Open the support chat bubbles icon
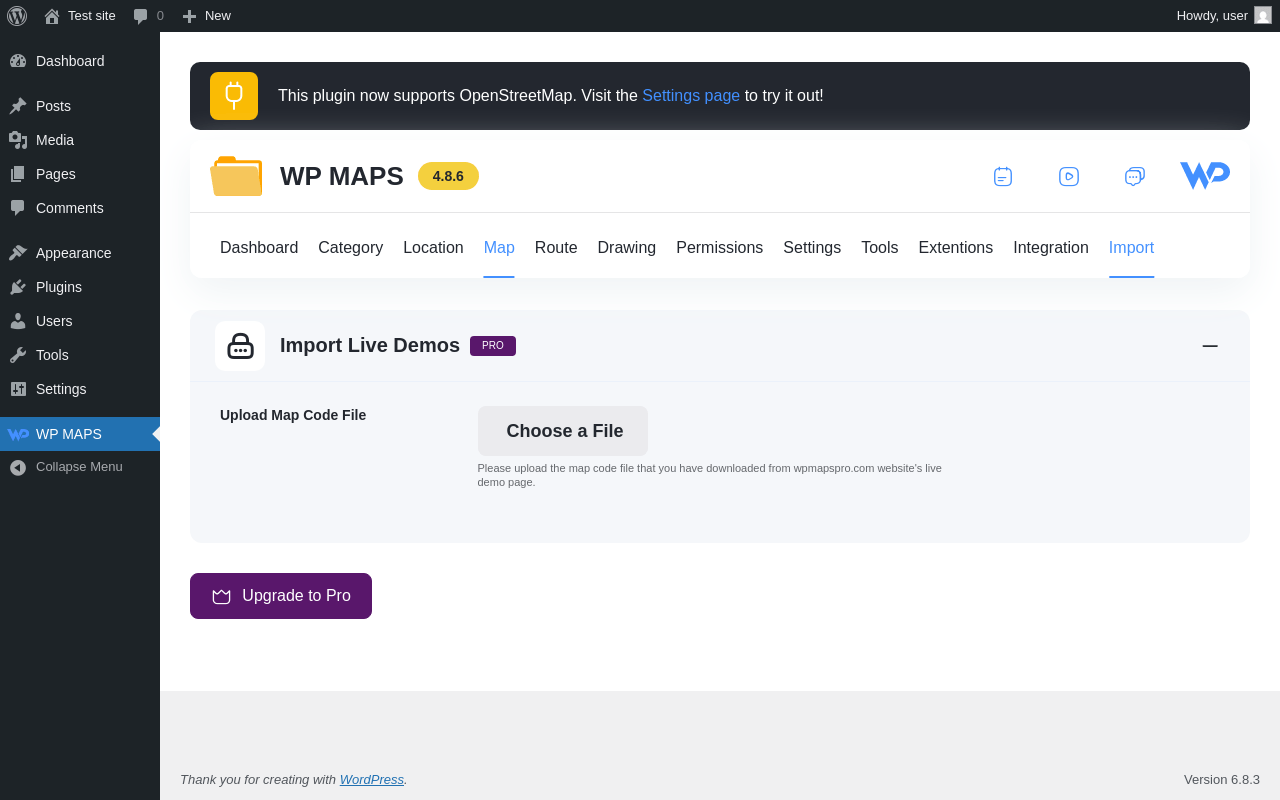 pos(1134,177)
